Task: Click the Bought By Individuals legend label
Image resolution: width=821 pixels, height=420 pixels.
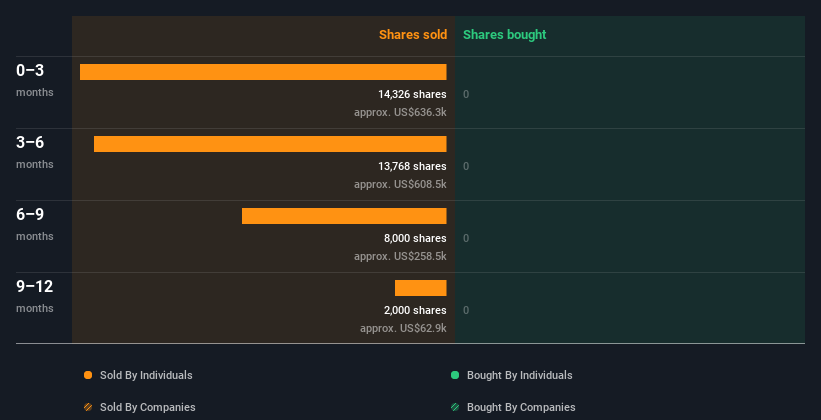Action: pos(519,375)
